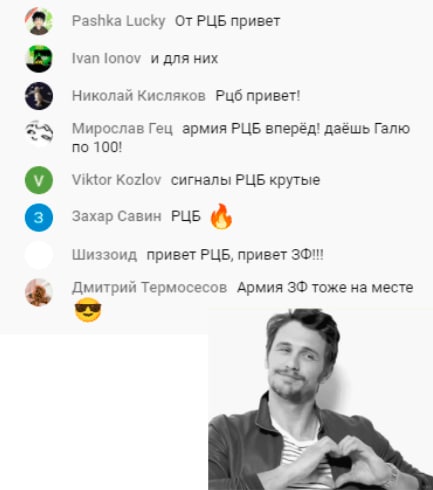
Task: Open the Ivan Ionov username link
Action: pyautogui.click(x=106, y=58)
